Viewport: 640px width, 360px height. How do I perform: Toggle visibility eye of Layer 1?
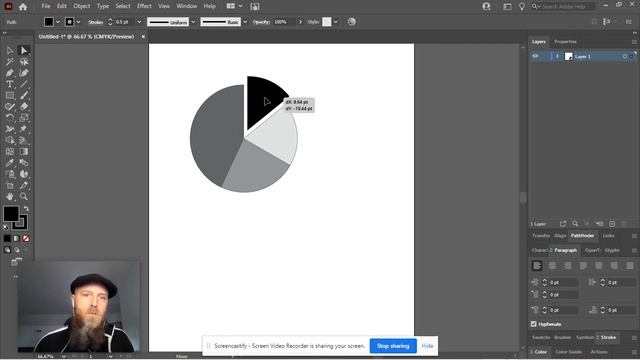click(535, 56)
